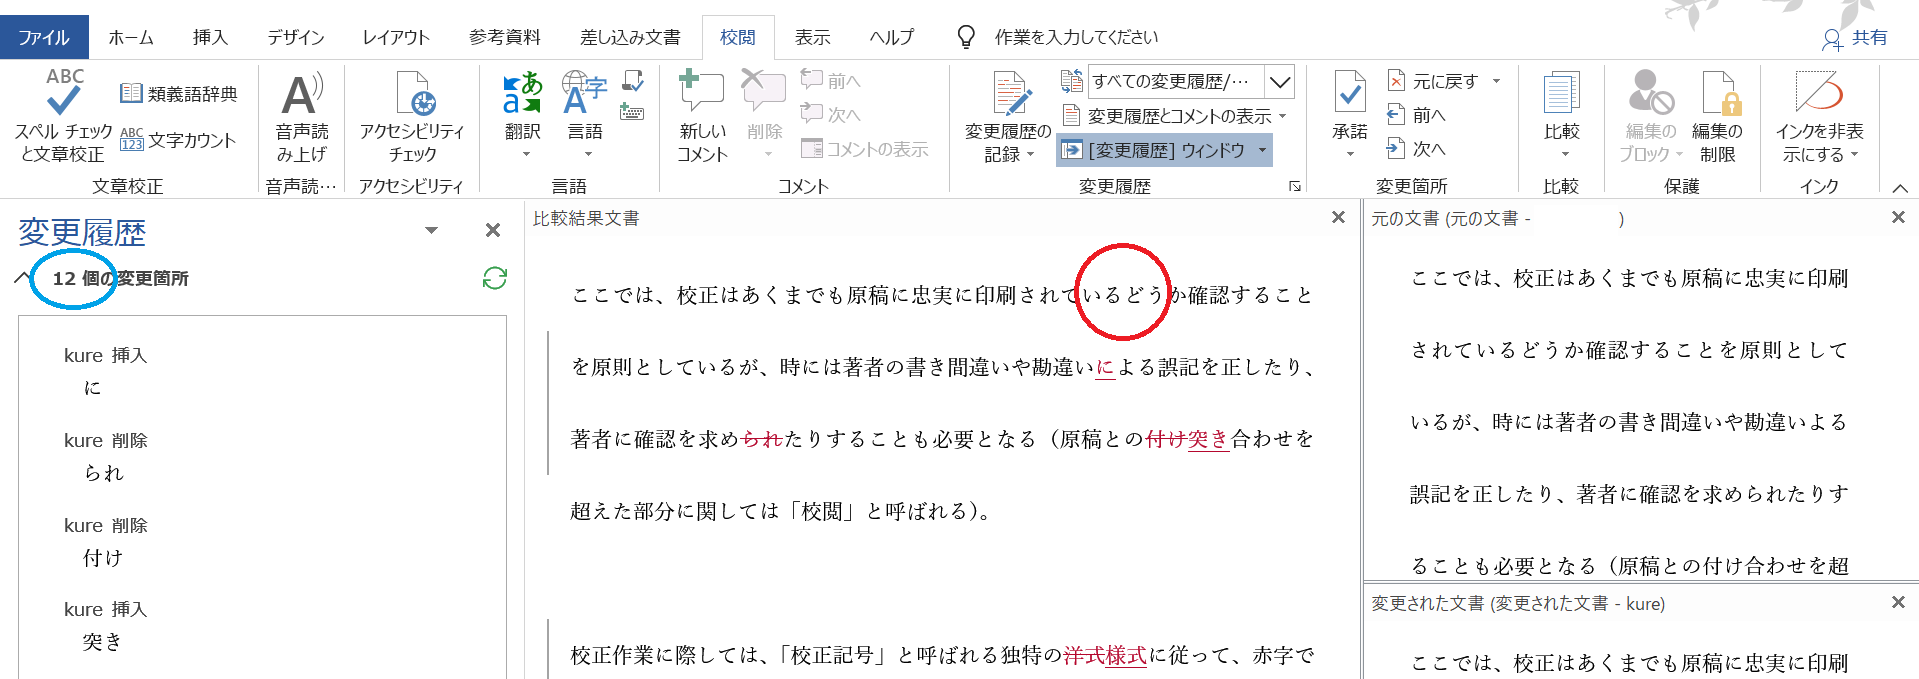Click deleted text 付け in comparison document
The image size is (1919, 679).
1166,439
